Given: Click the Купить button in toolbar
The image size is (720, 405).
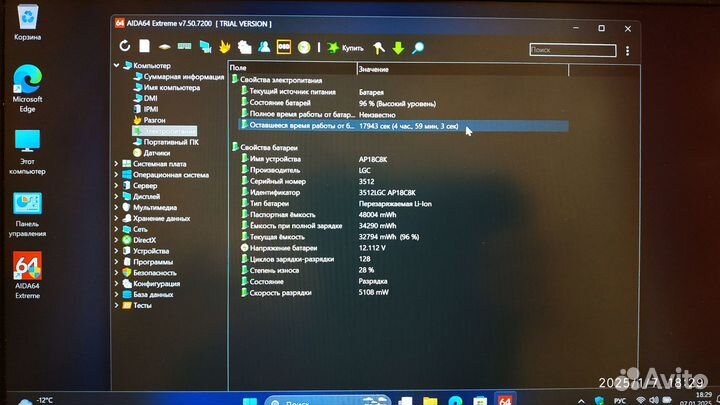Looking at the screenshot, I should [345, 47].
